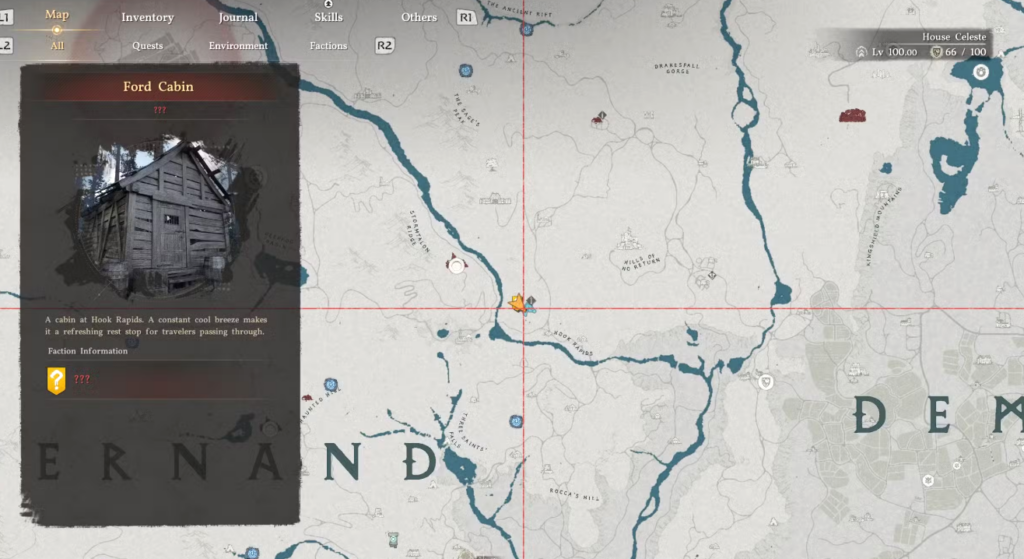This screenshot has height=559, width=1024.
Task: Open the Skills tab
Action: click(x=328, y=17)
